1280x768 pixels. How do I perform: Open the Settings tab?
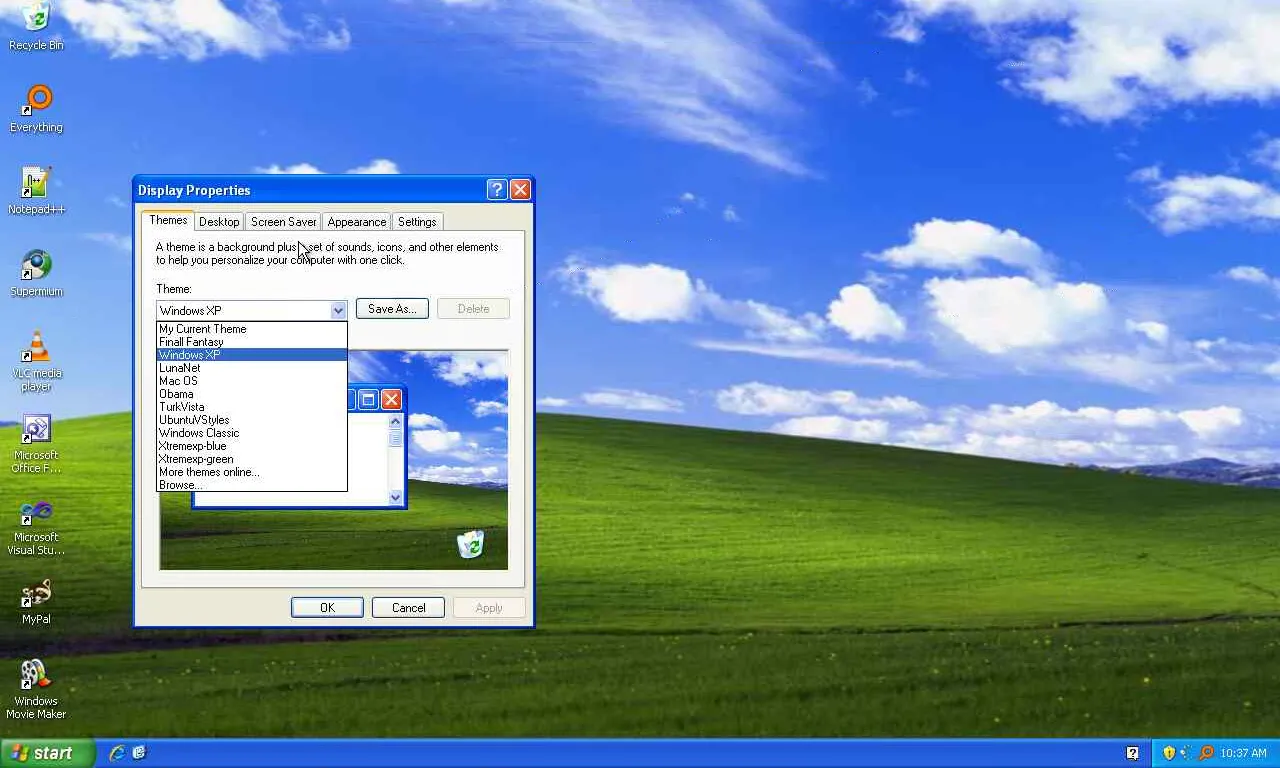click(x=417, y=222)
